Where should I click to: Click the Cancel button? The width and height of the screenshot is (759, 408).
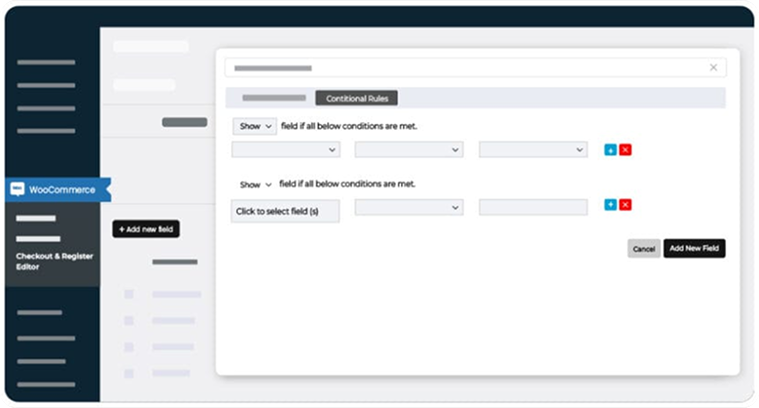tap(643, 248)
